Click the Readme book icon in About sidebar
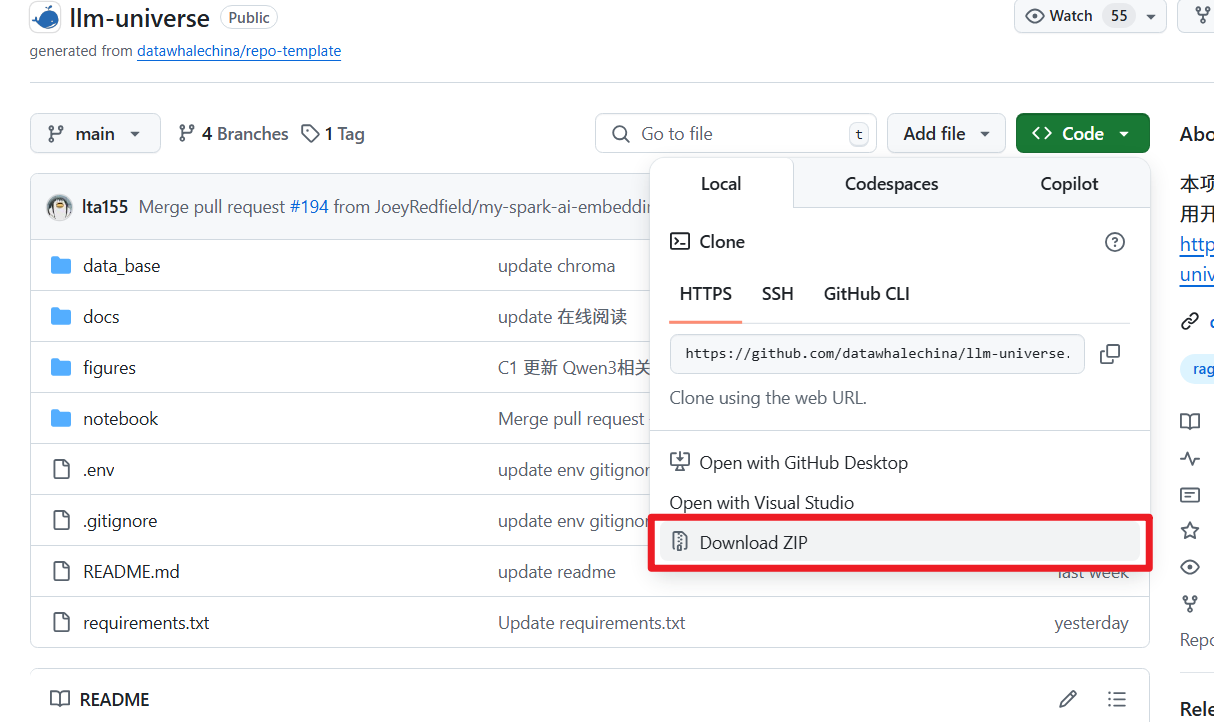 tap(1189, 422)
